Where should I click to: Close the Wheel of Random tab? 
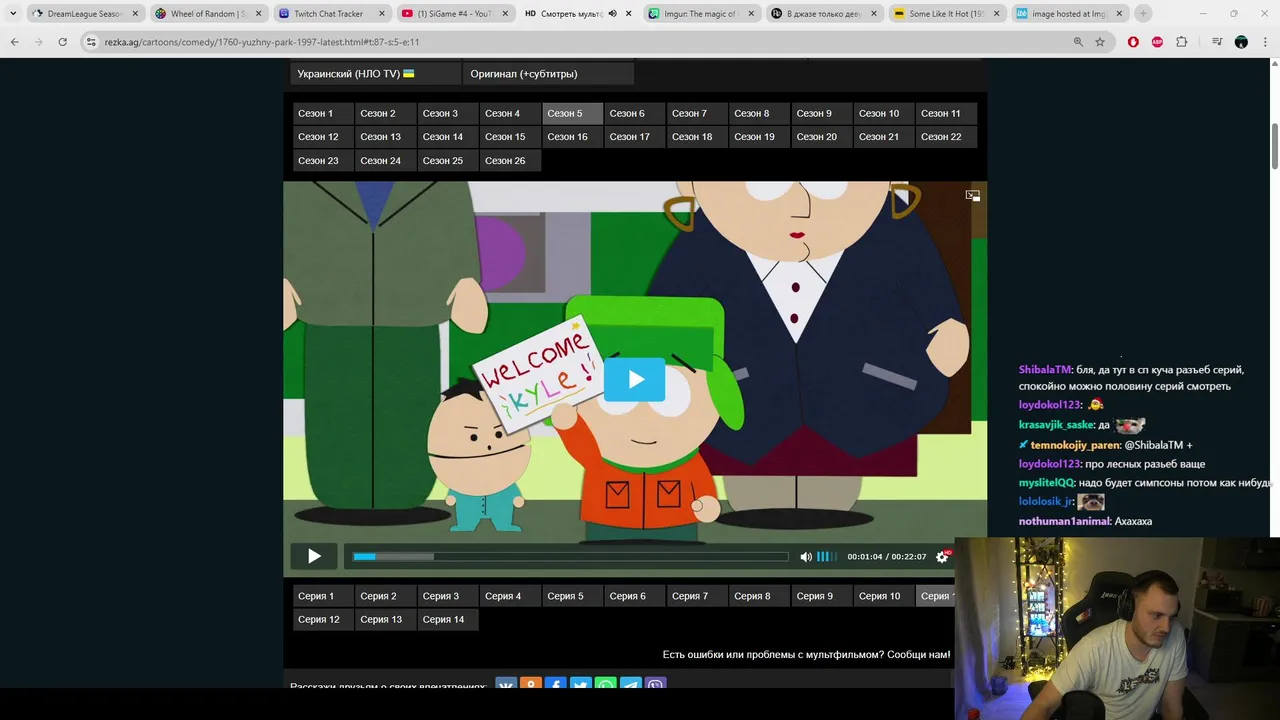pyautogui.click(x=258, y=14)
